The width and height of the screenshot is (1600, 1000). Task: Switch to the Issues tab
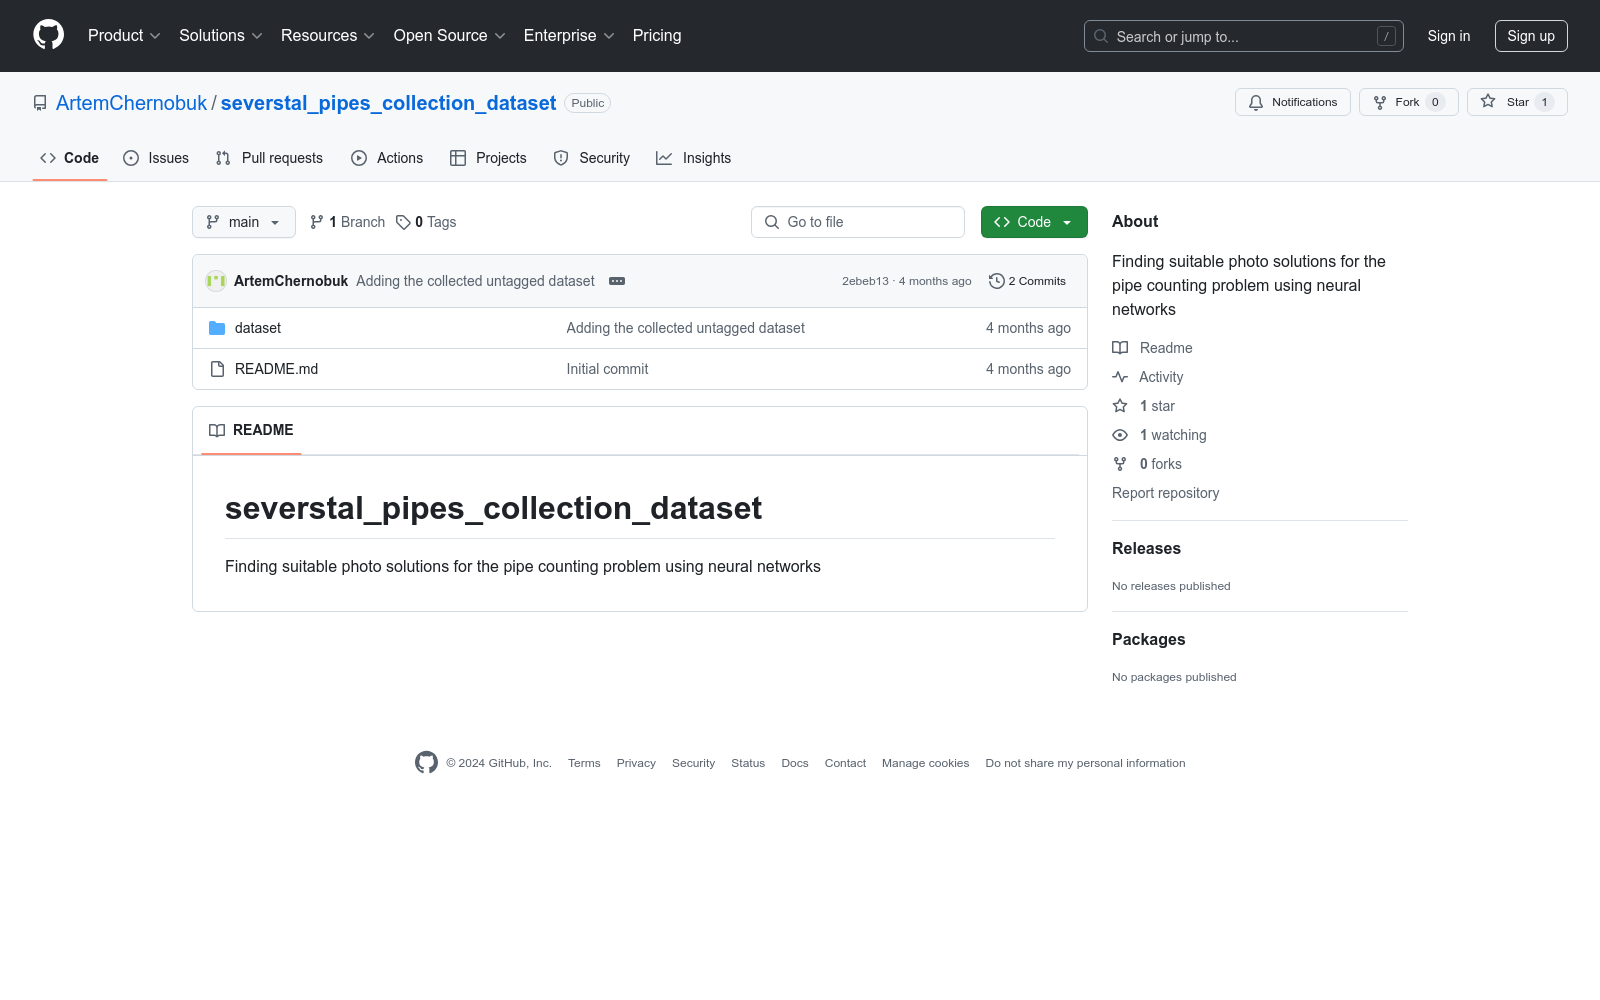tap(156, 158)
